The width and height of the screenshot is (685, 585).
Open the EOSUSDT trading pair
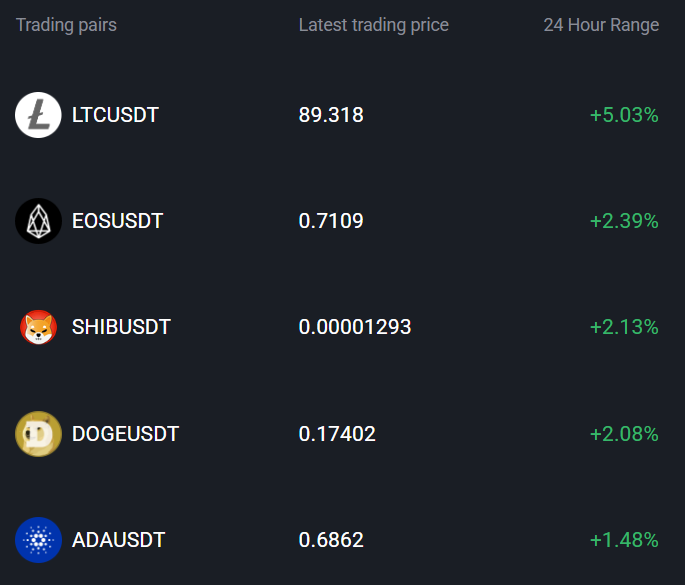(x=118, y=221)
